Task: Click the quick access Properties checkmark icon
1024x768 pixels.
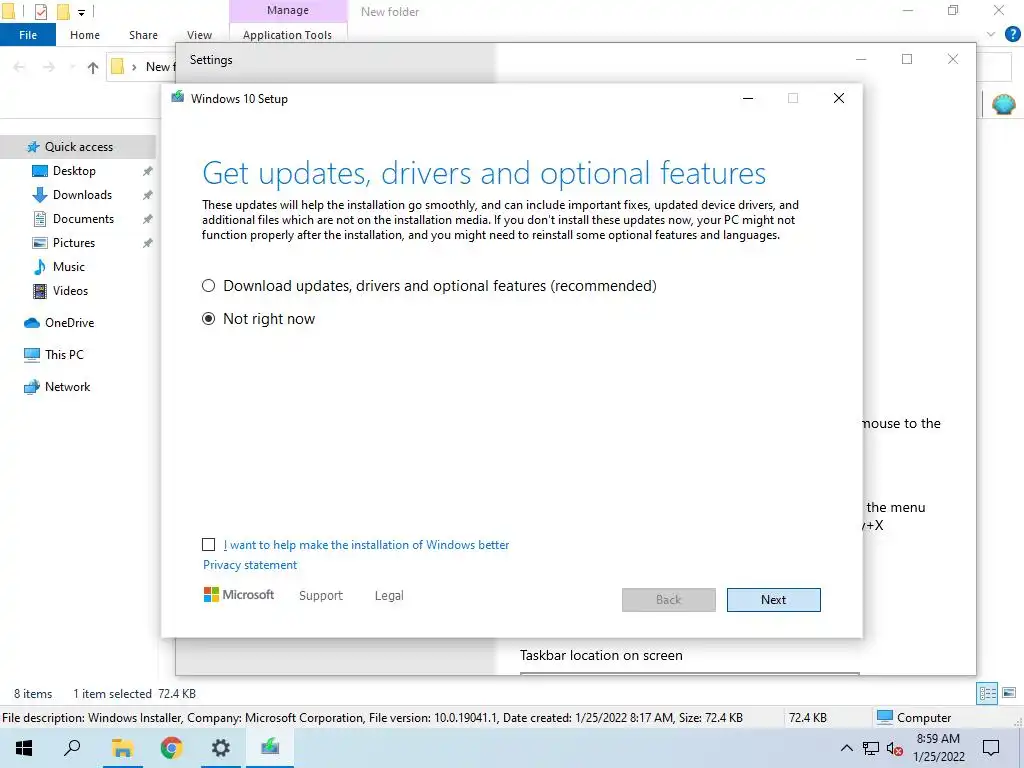Action: 40,11
